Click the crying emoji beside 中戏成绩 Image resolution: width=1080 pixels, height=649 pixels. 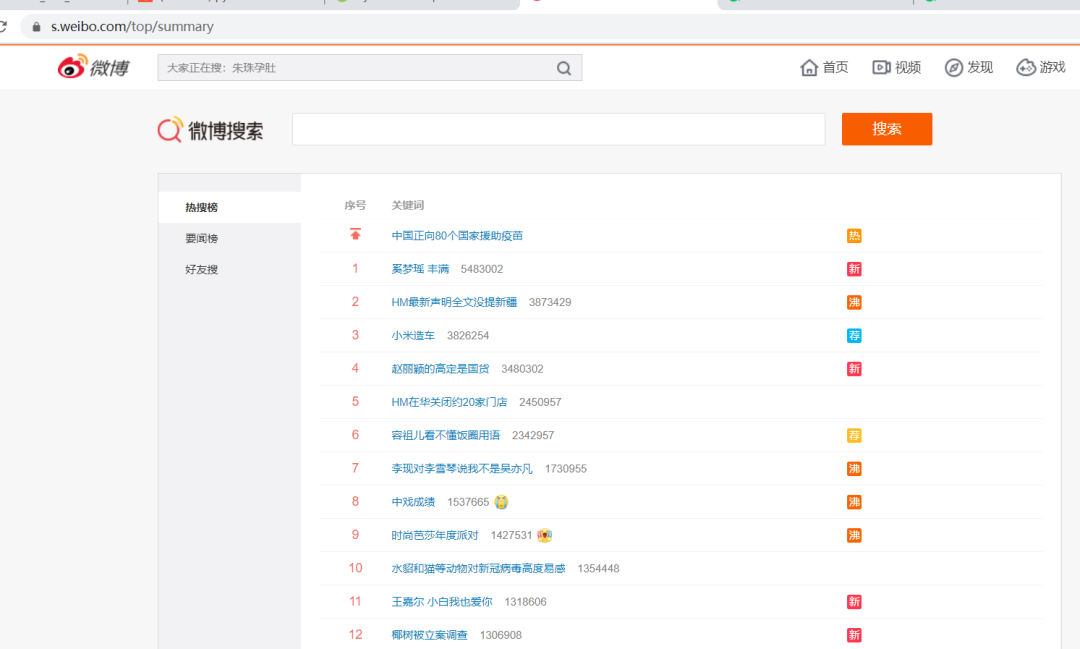pyautogui.click(x=501, y=502)
